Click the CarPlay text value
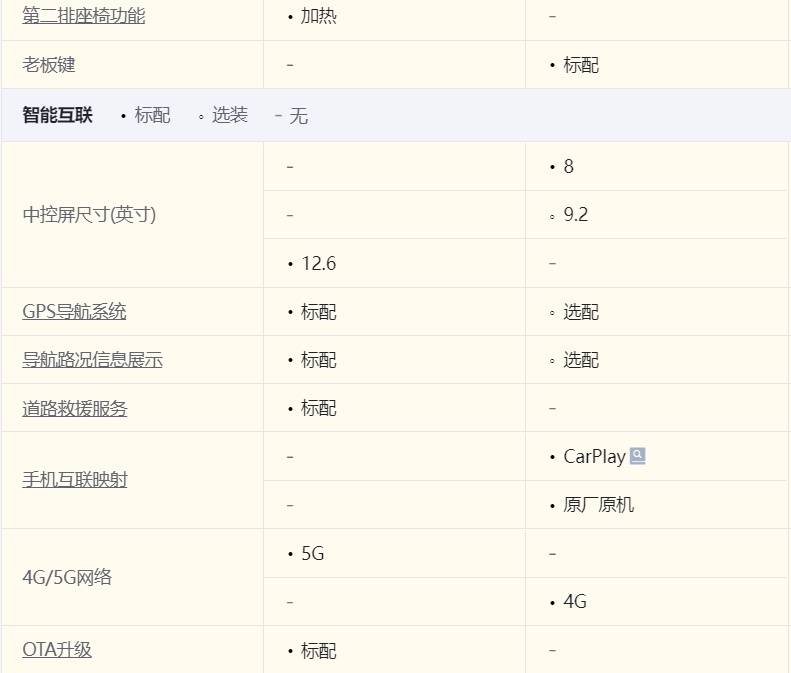 [x=594, y=457]
